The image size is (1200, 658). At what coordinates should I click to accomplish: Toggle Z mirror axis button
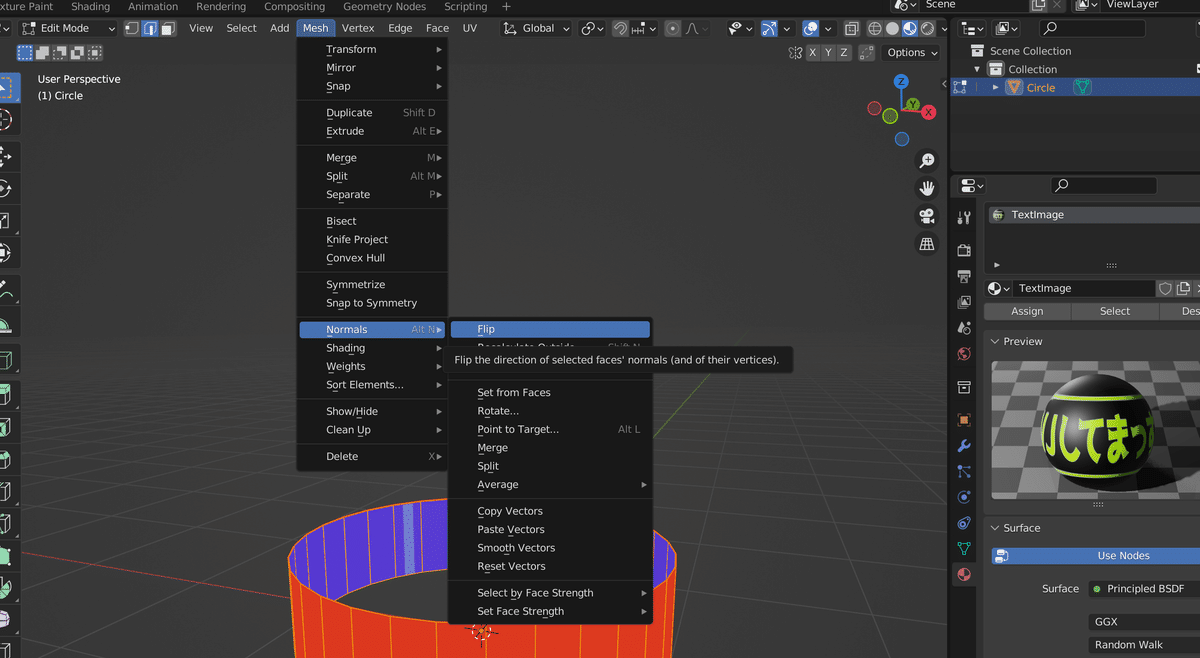[x=845, y=53]
